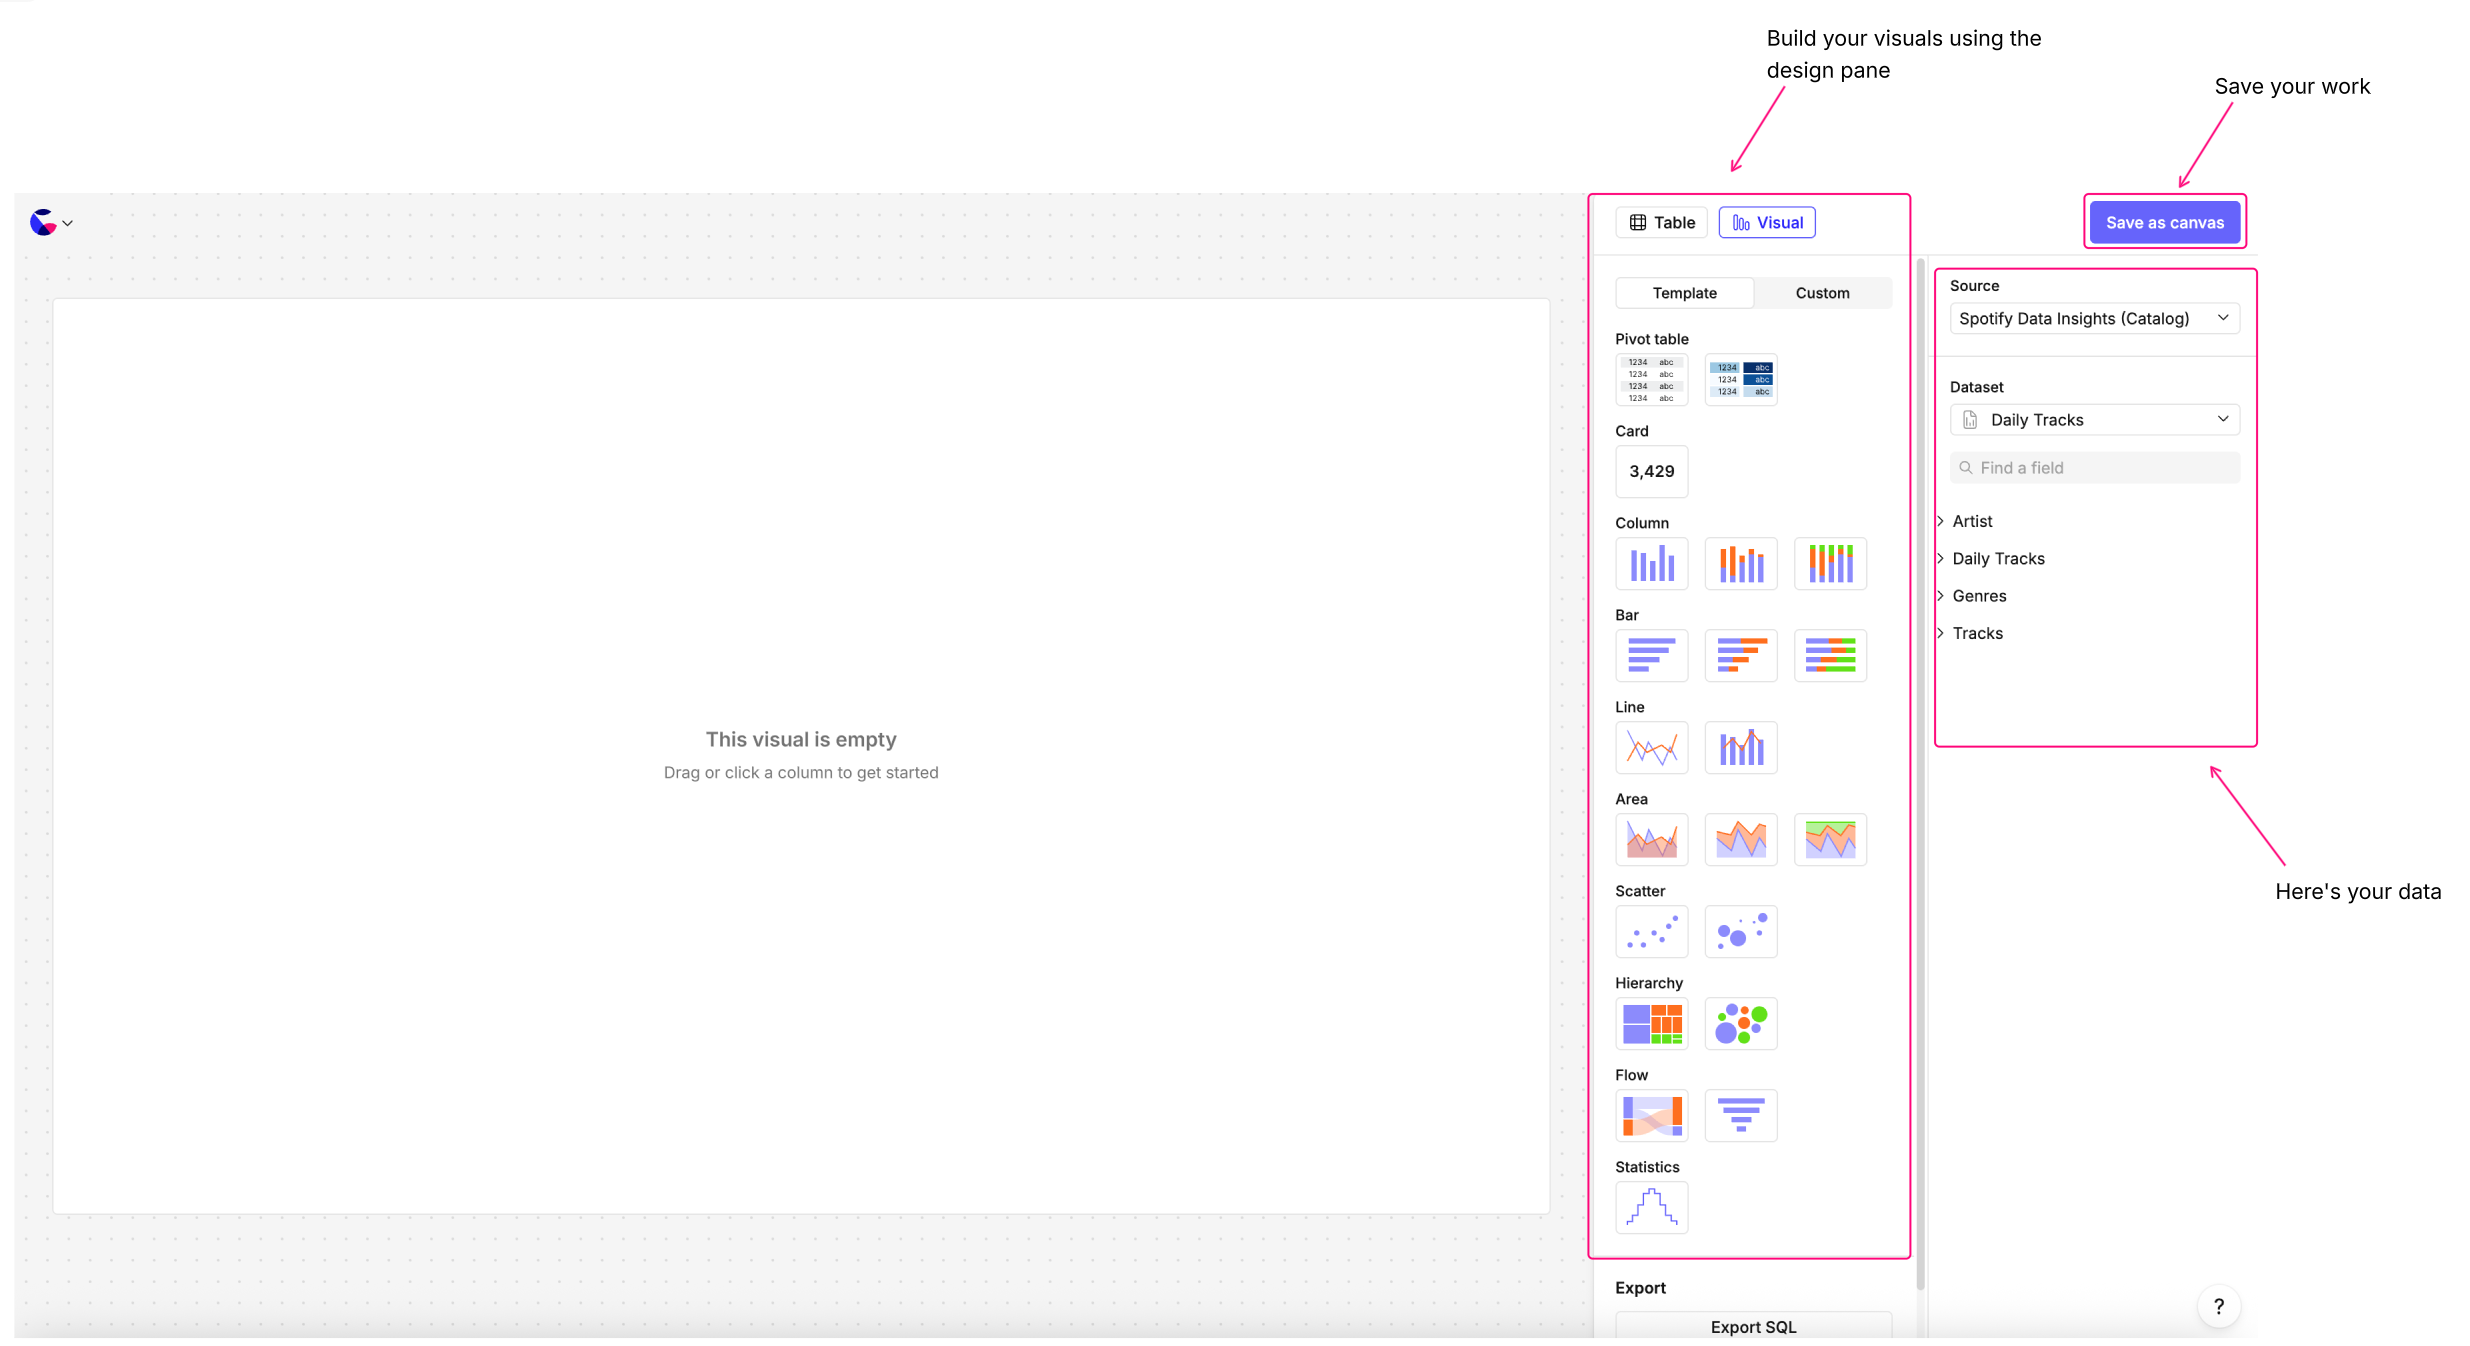Open the Daily Tracks dataset dropdown
The width and height of the screenshot is (2470, 1346).
tap(2094, 420)
